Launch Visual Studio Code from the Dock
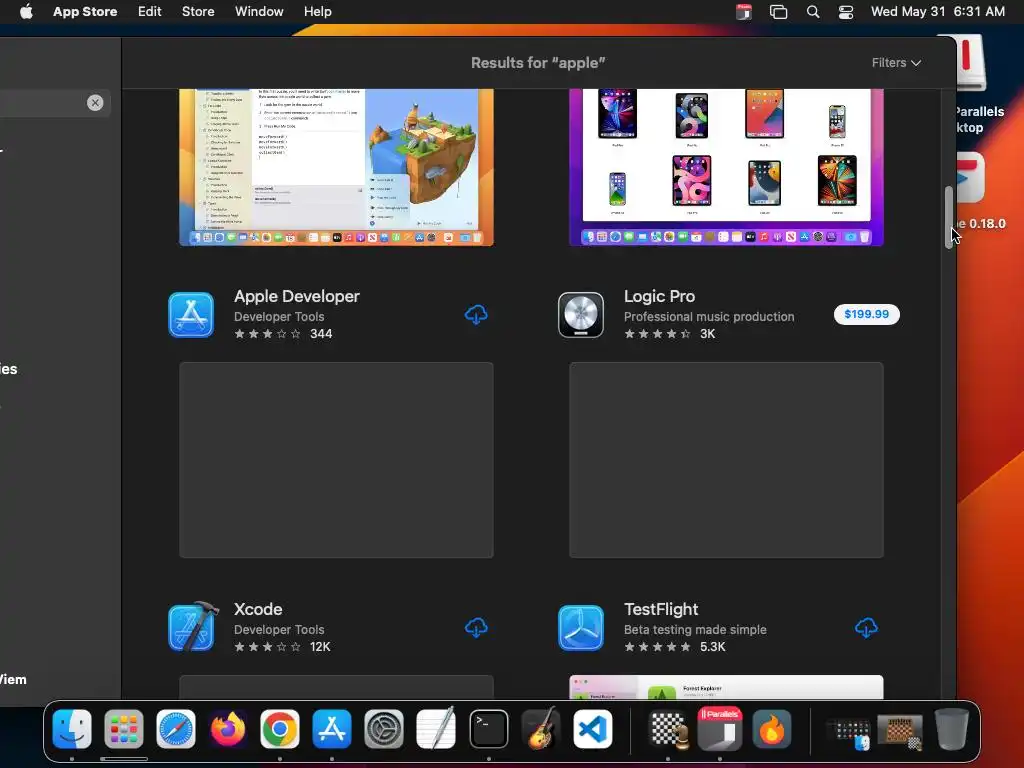 coord(593,729)
